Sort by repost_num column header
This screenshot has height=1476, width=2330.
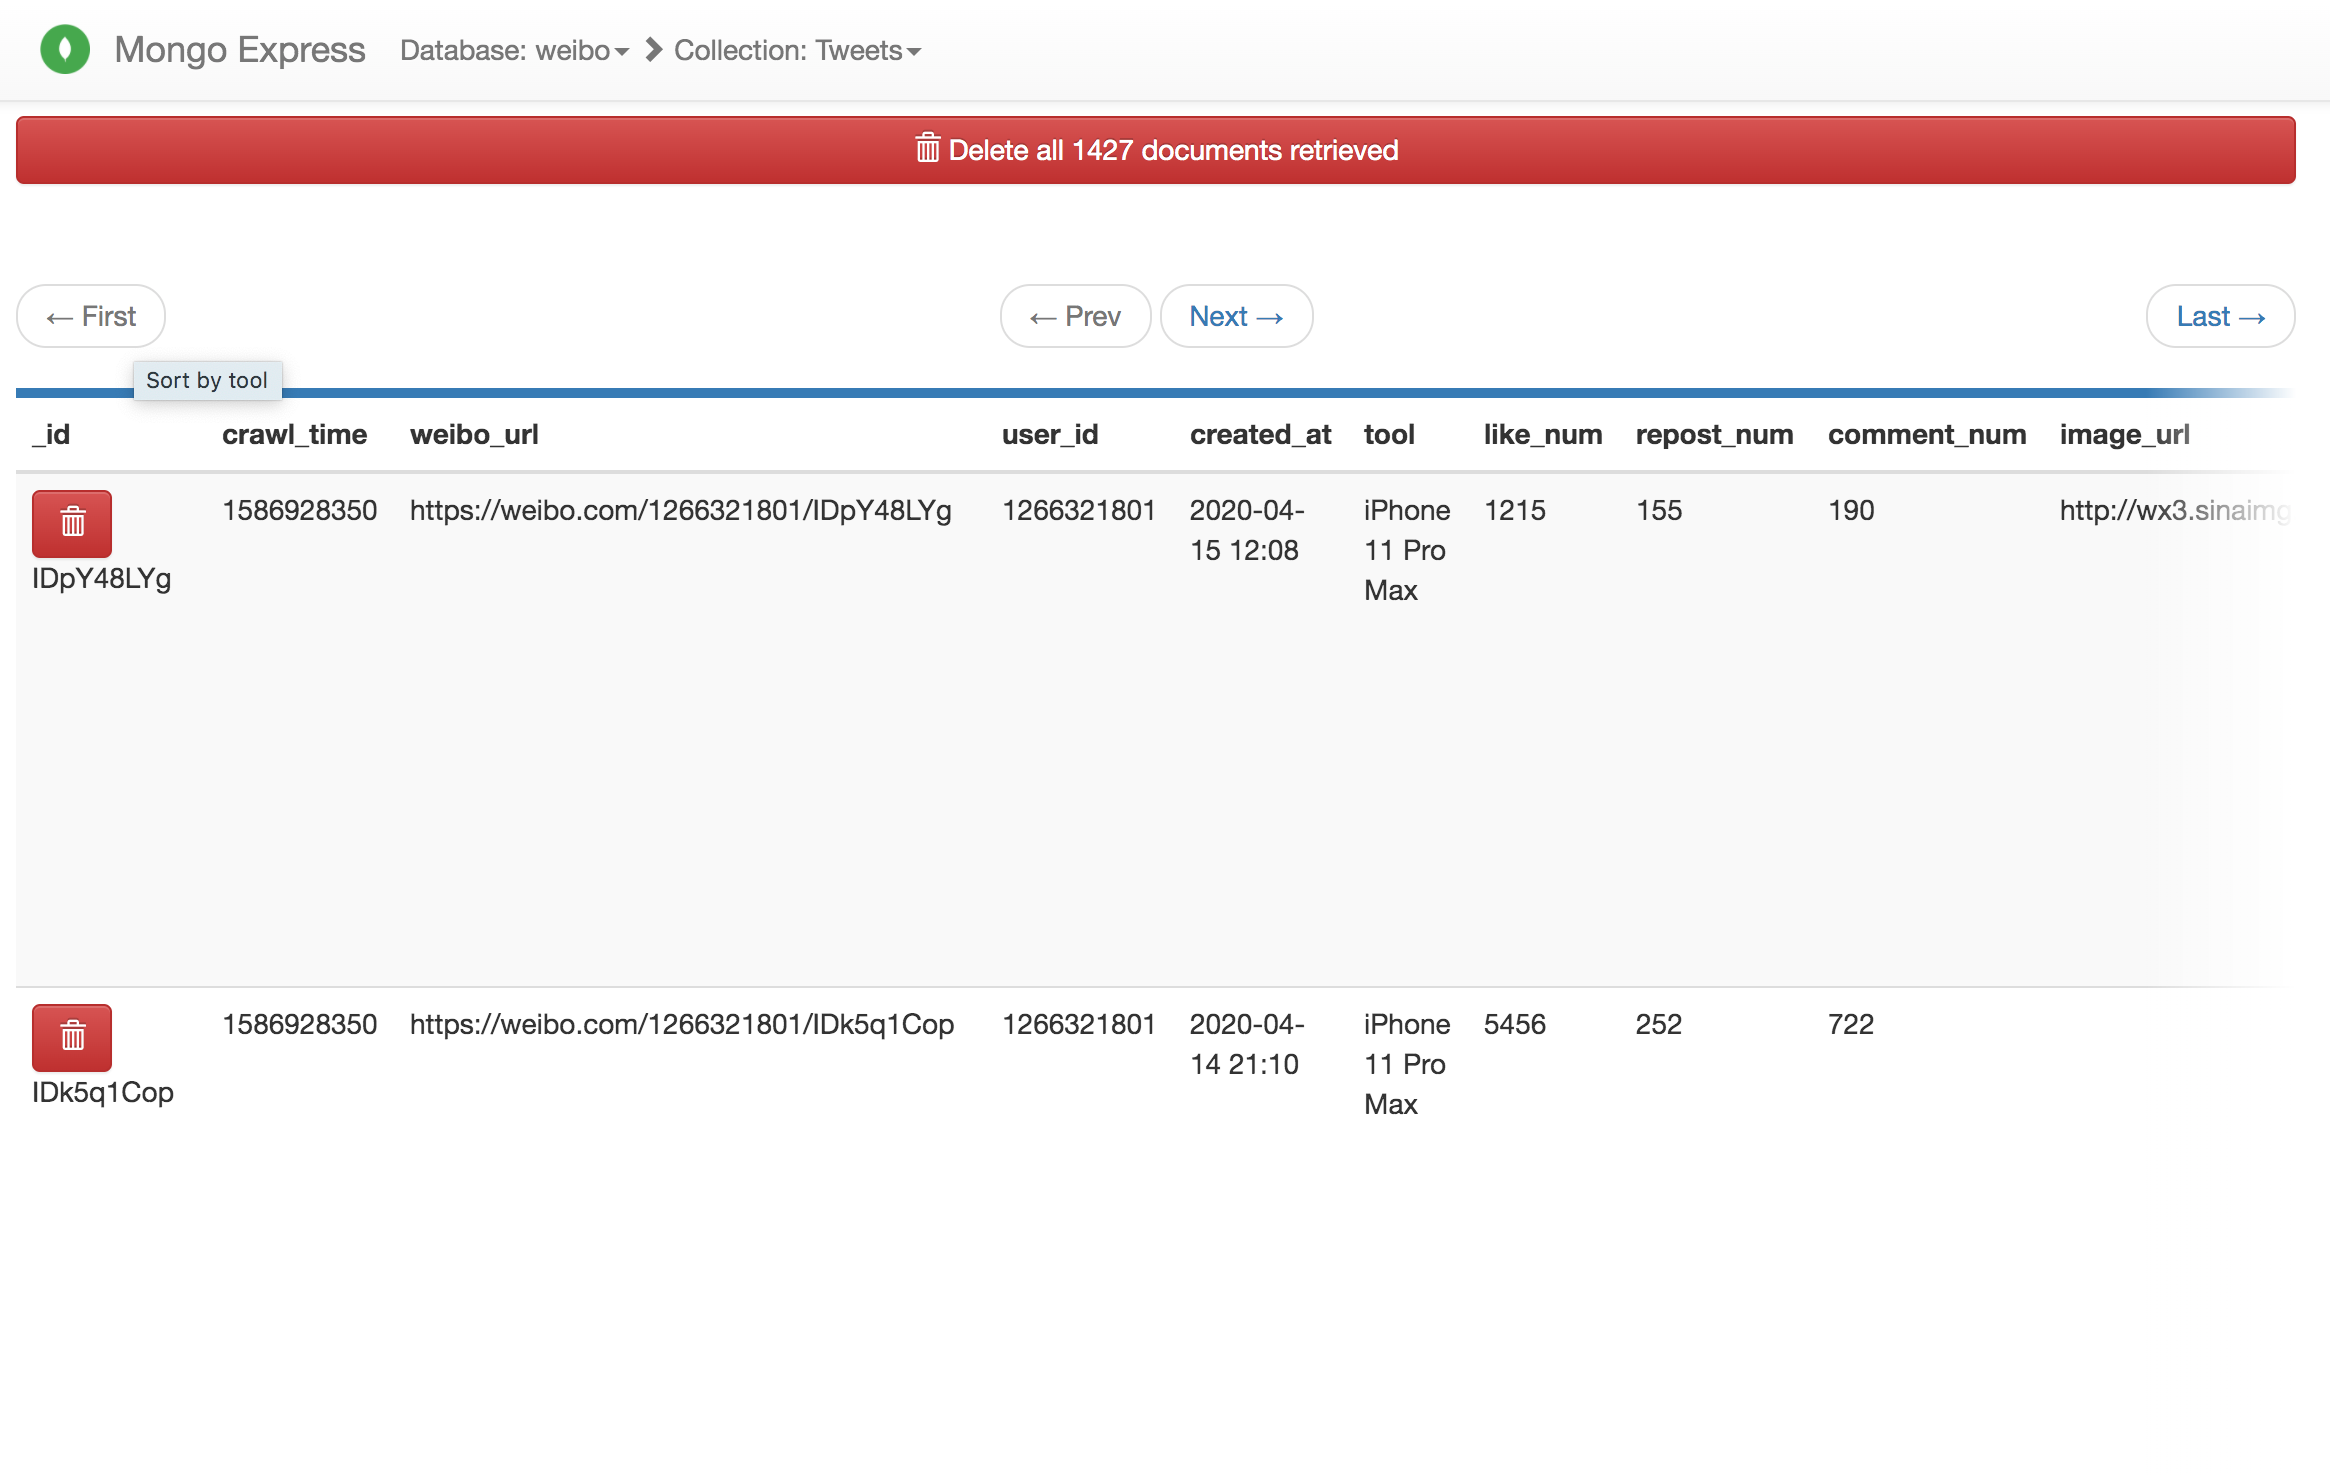[x=1714, y=434]
